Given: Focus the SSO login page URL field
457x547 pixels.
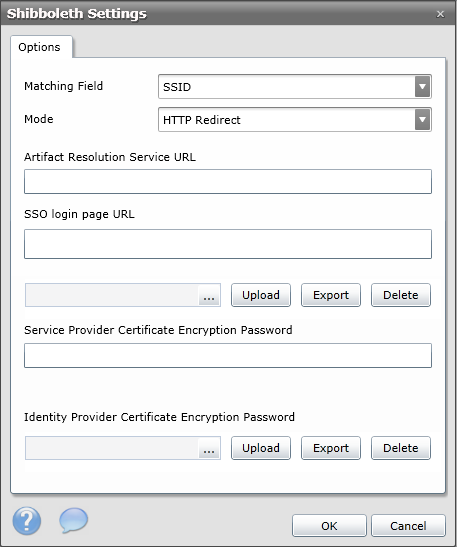Looking at the screenshot, I should [228, 244].
